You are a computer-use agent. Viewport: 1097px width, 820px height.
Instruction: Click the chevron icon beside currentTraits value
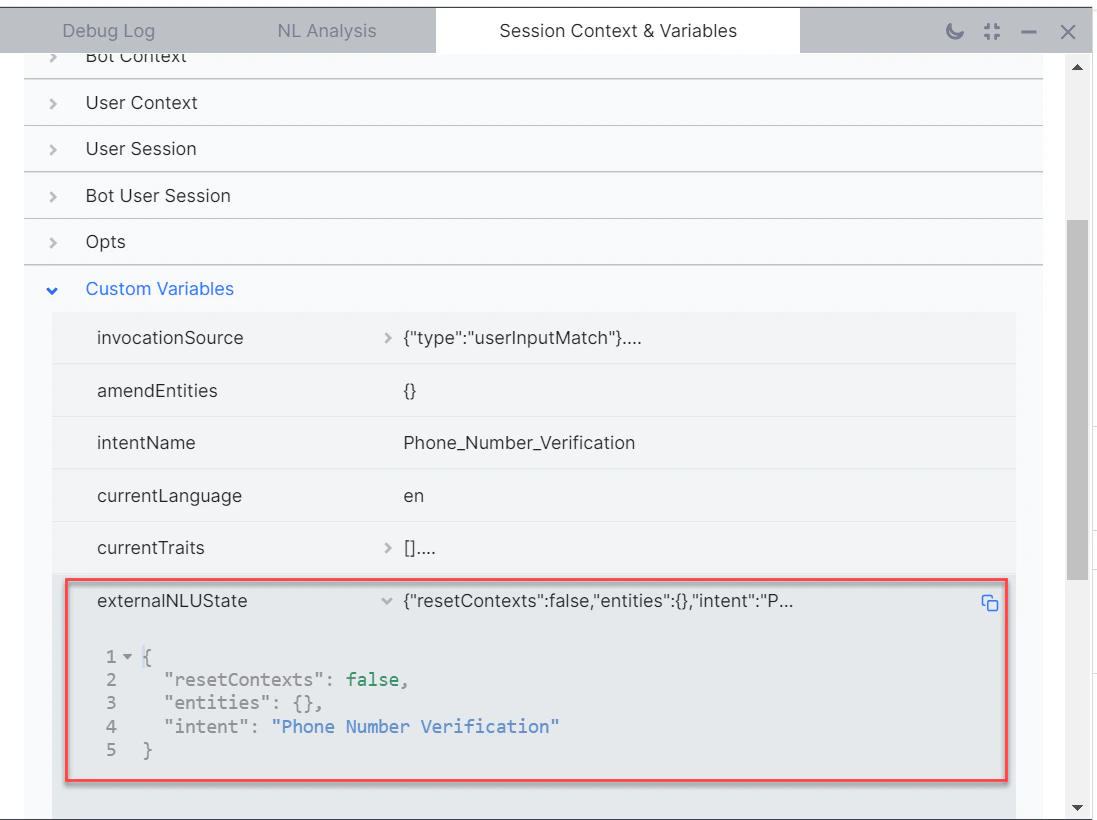click(388, 548)
